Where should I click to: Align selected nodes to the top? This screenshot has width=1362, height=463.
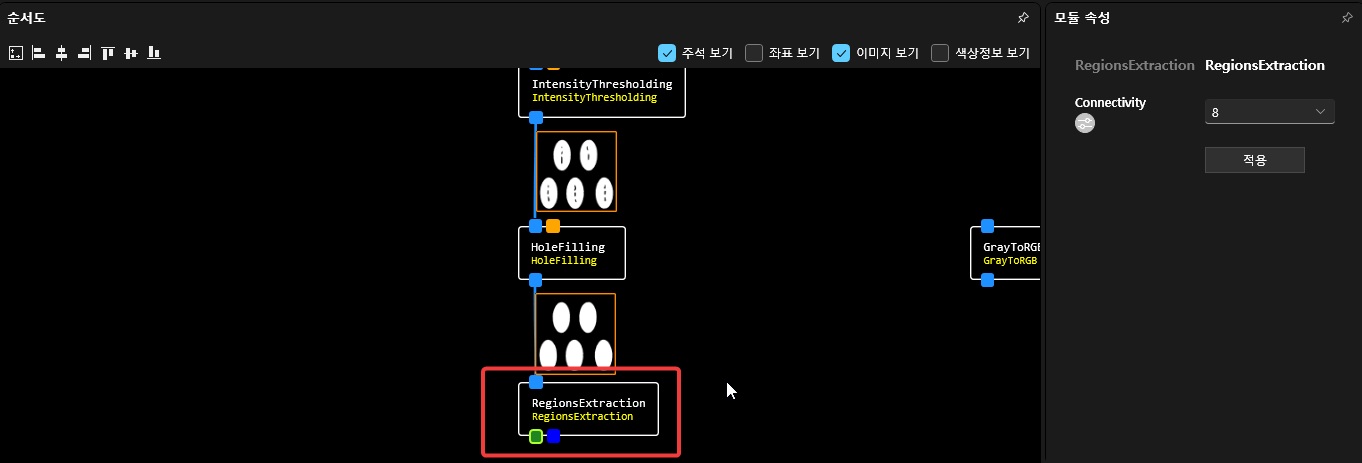click(x=107, y=53)
